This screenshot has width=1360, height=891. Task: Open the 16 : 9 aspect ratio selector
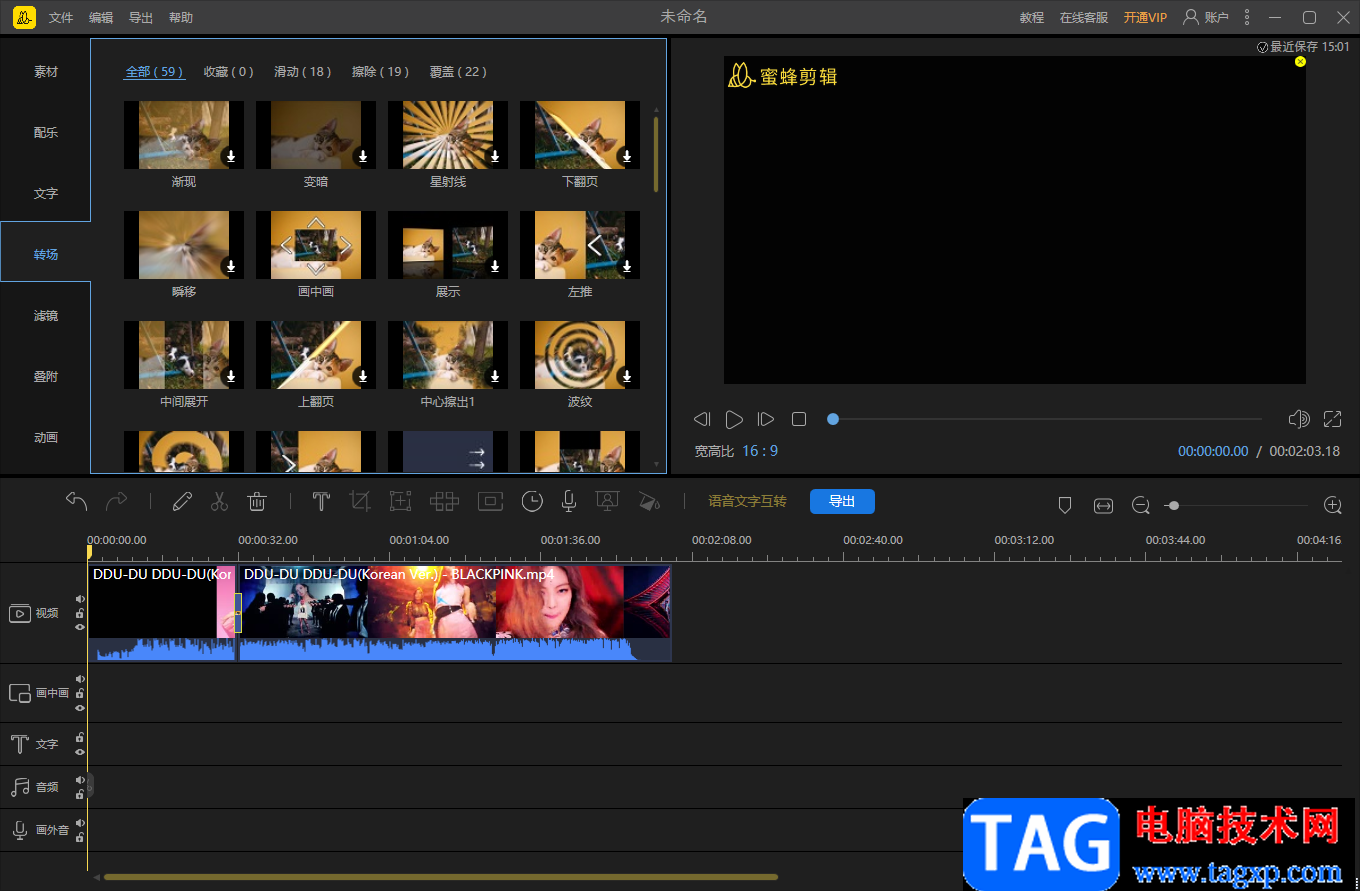[760, 451]
